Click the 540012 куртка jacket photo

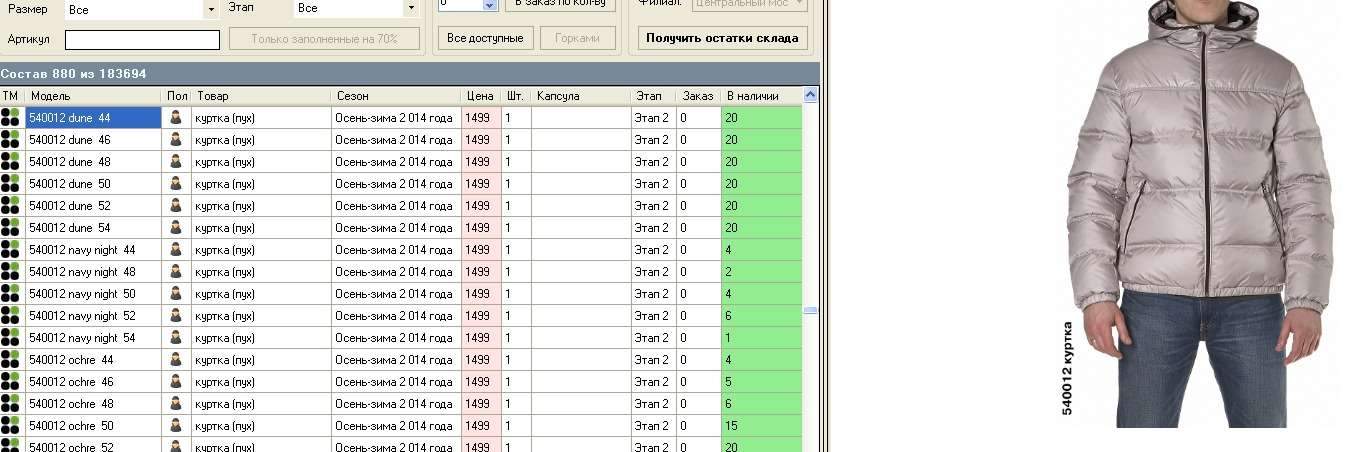(1201, 213)
